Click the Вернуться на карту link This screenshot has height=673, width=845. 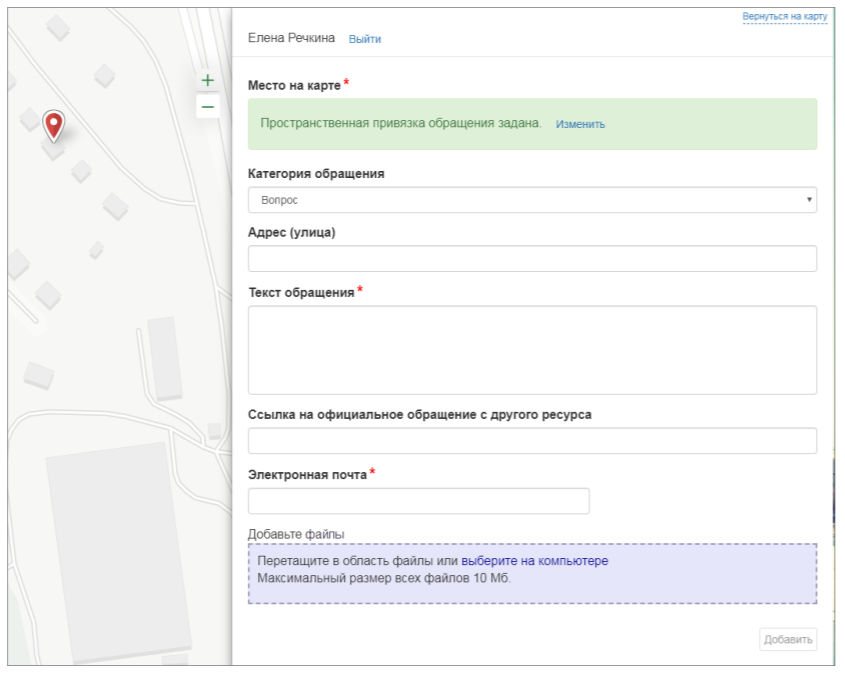(784, 17)
